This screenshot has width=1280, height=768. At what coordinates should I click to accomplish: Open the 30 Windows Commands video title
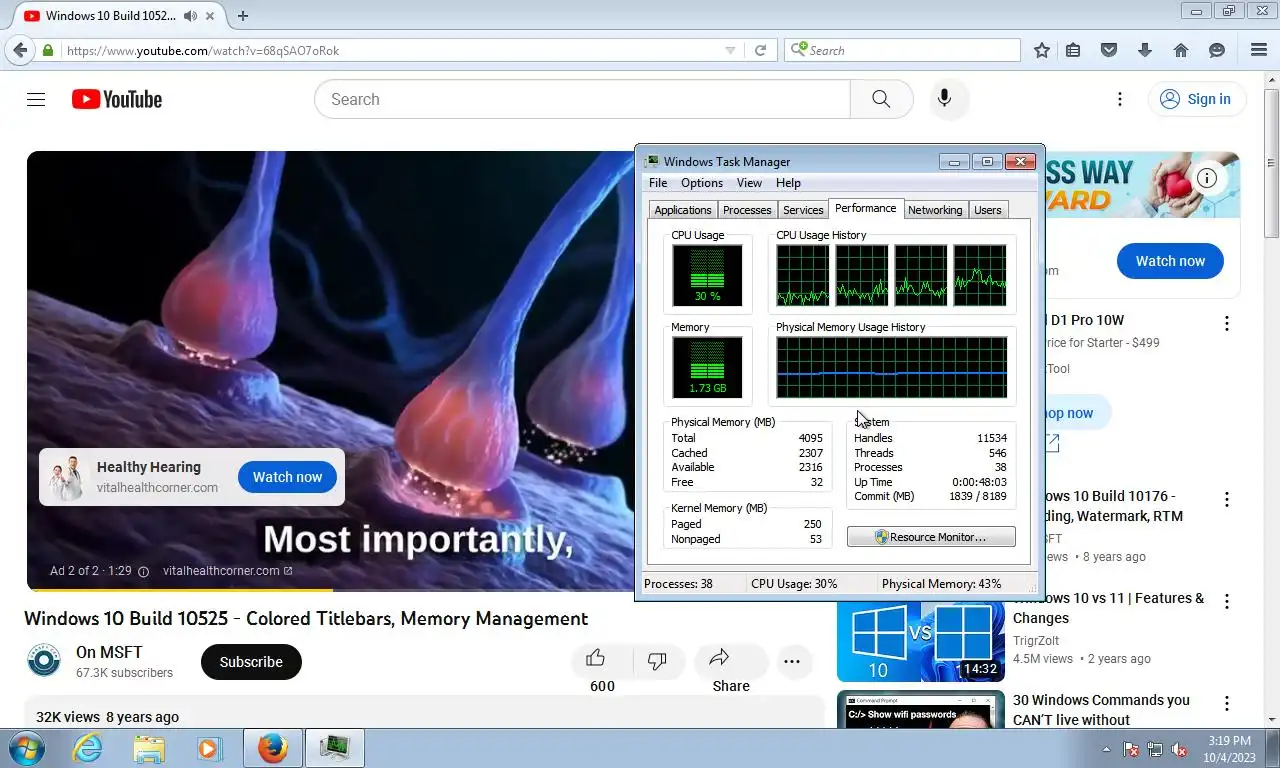[1101, 710]
